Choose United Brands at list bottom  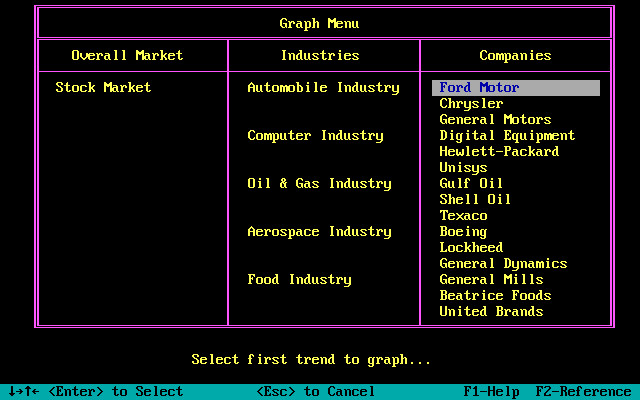point(491,311)
